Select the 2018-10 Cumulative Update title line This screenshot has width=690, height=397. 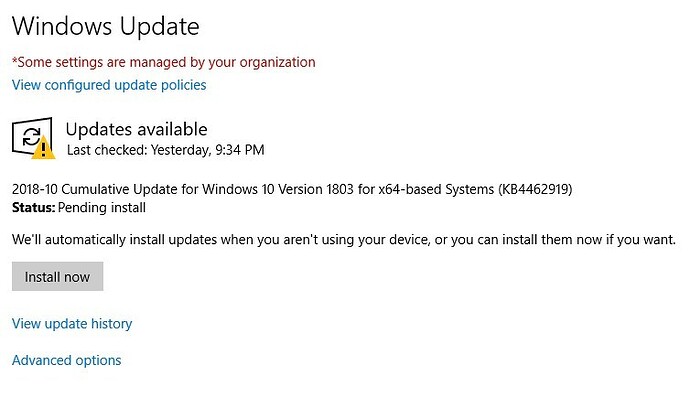point(292,189)
